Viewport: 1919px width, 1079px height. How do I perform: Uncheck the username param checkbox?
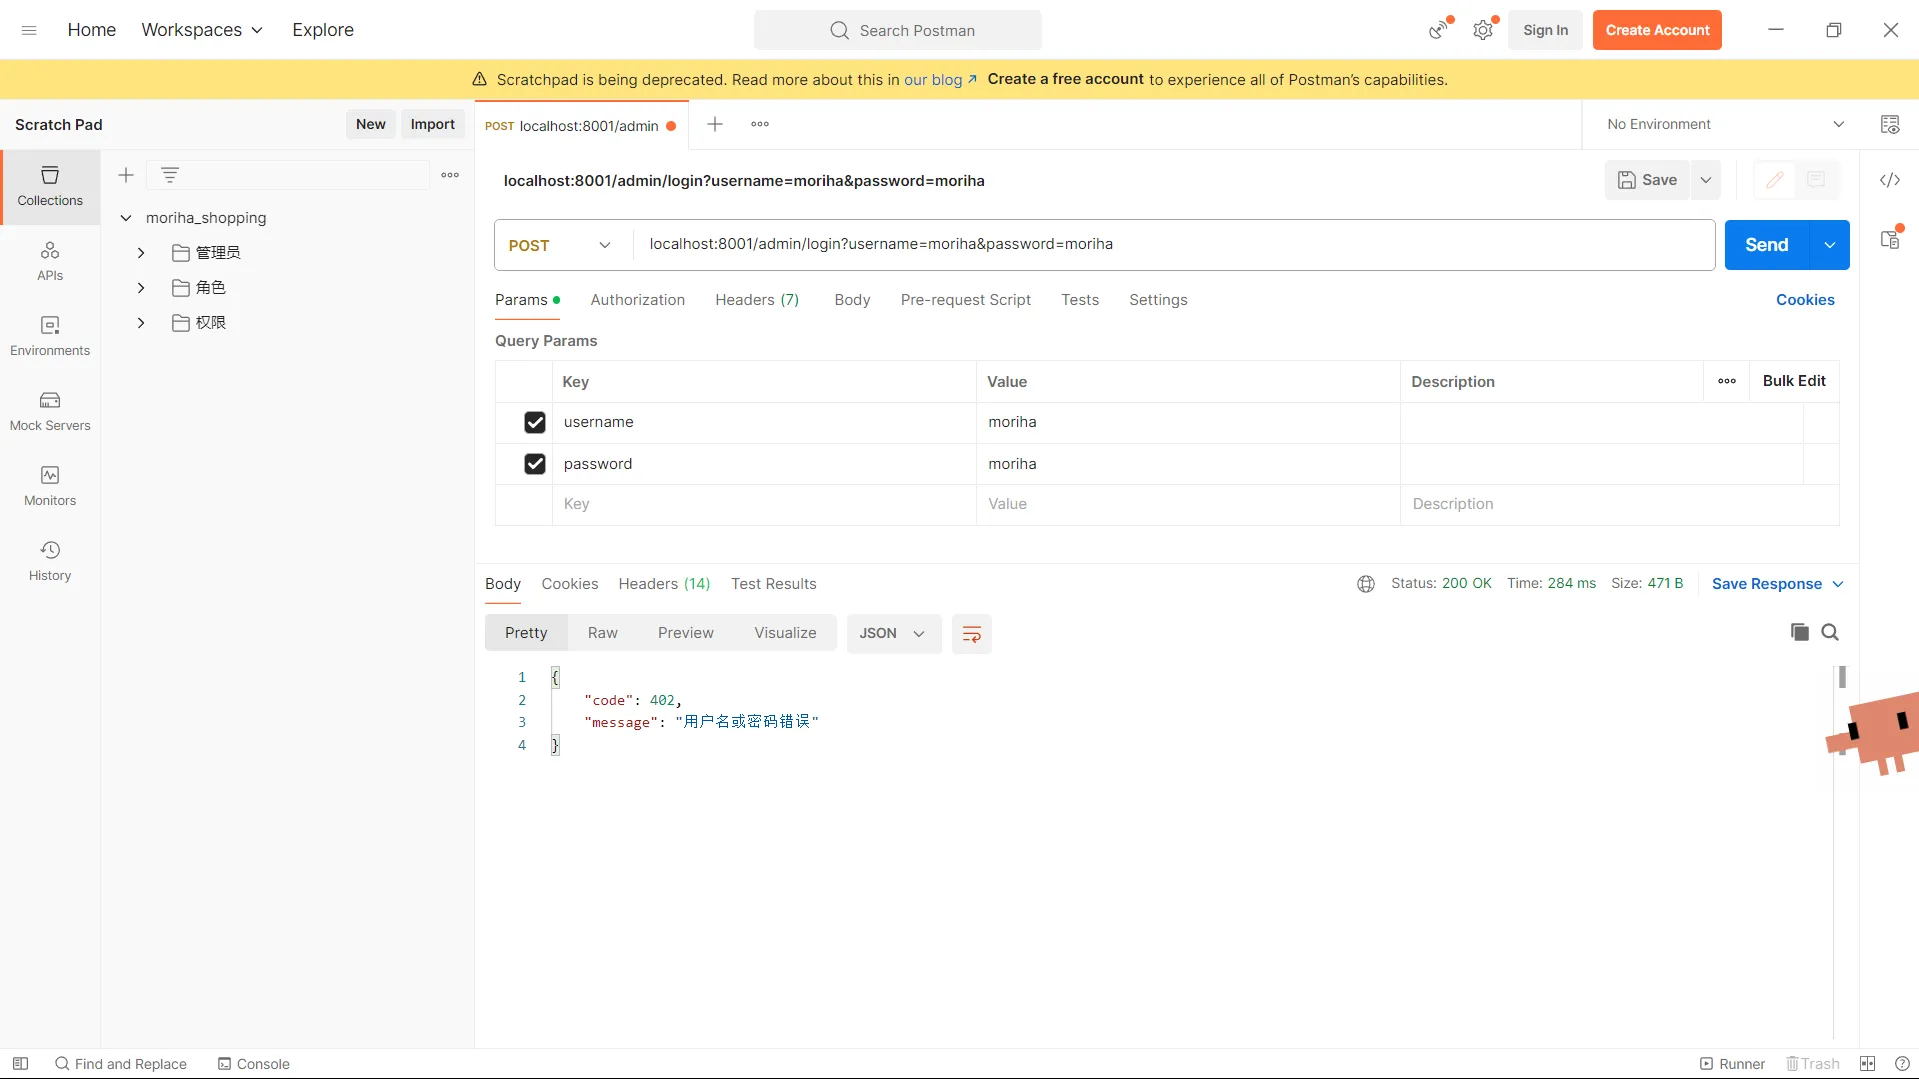click(535, 423)
